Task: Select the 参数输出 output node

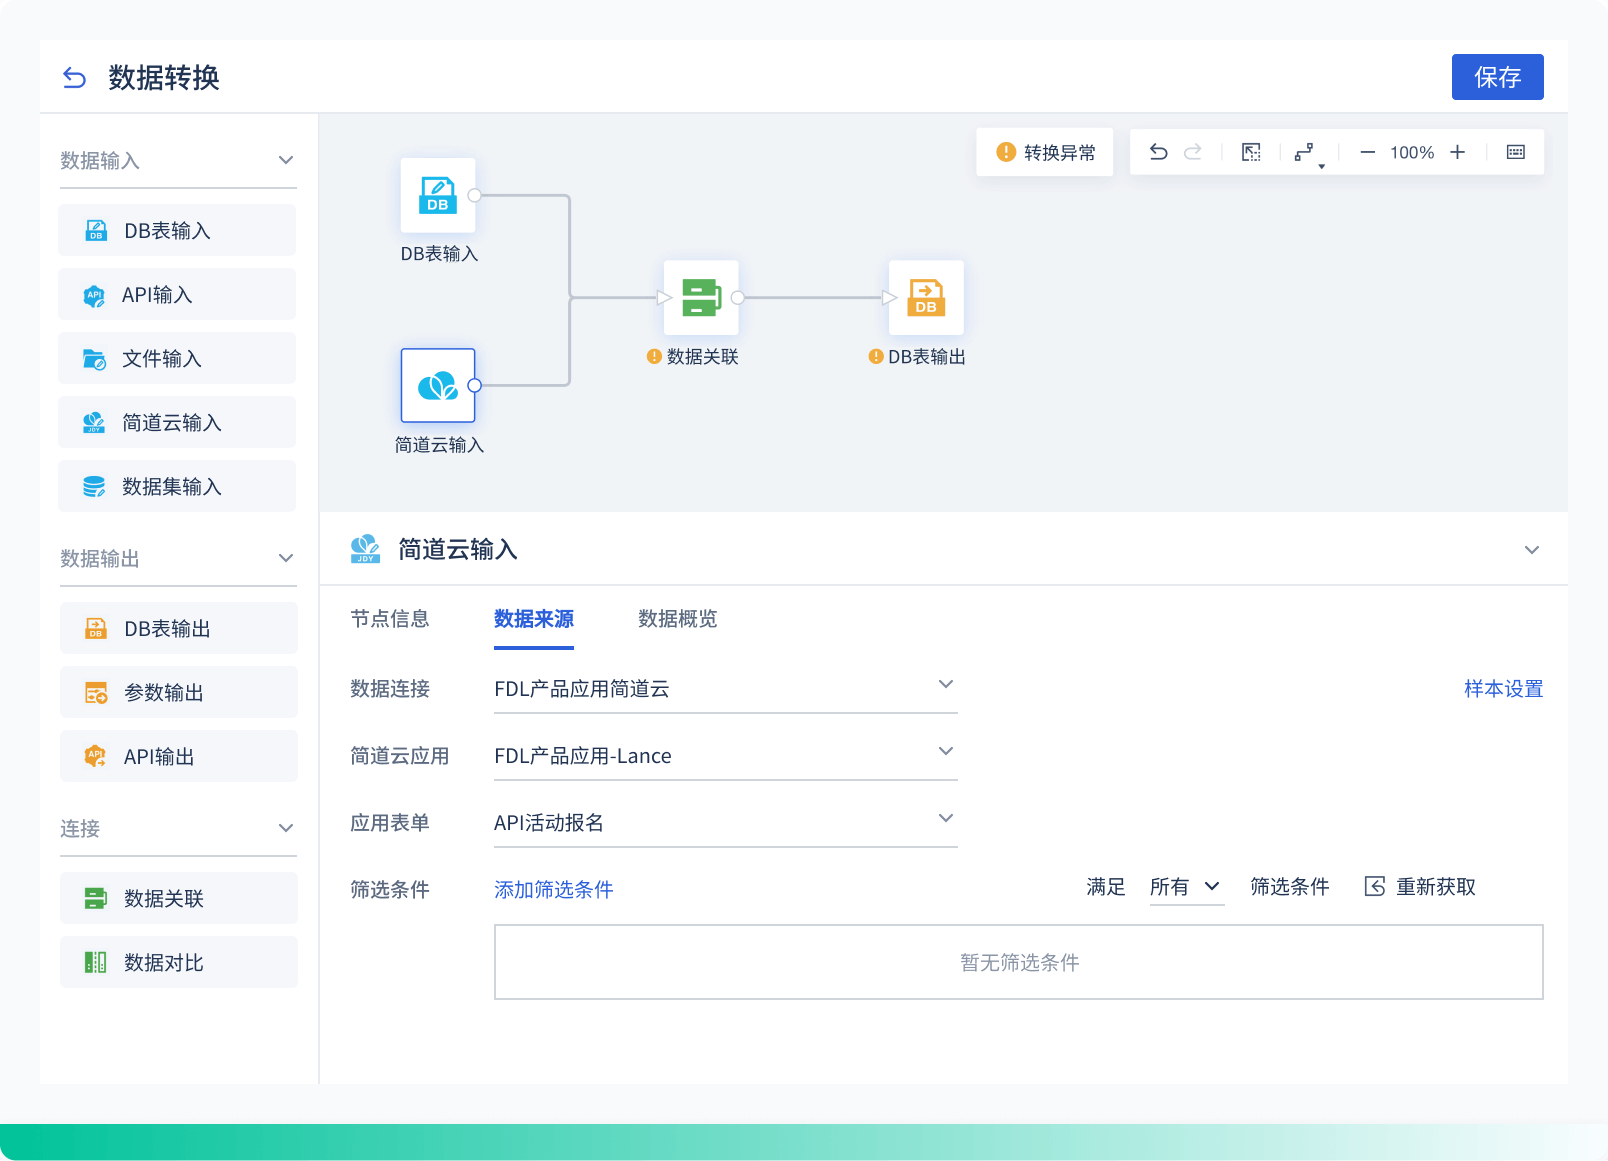Action: (178, 691)
